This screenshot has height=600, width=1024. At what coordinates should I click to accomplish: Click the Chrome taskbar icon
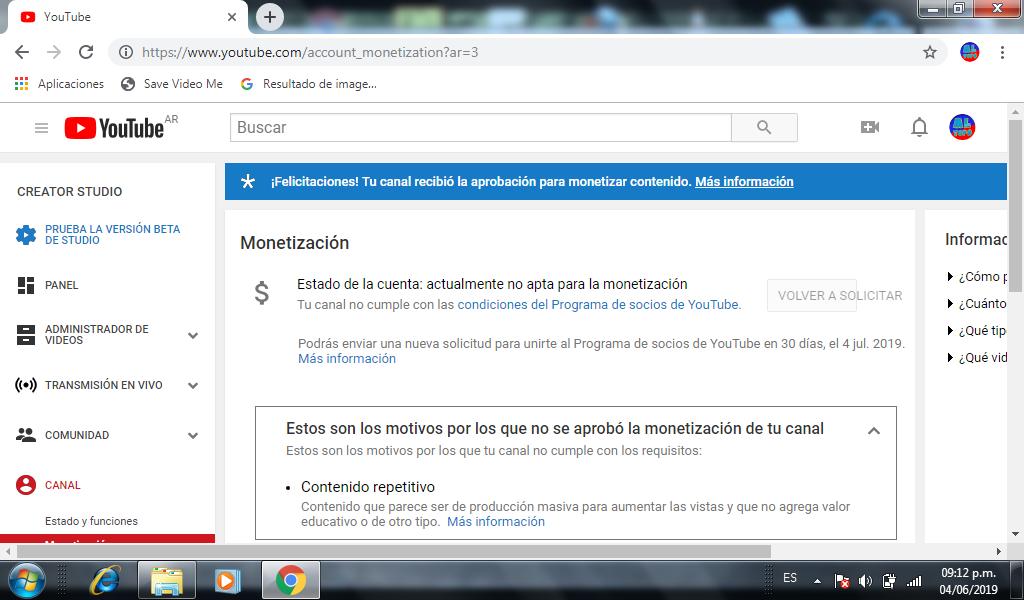click(x=291, y=580)
